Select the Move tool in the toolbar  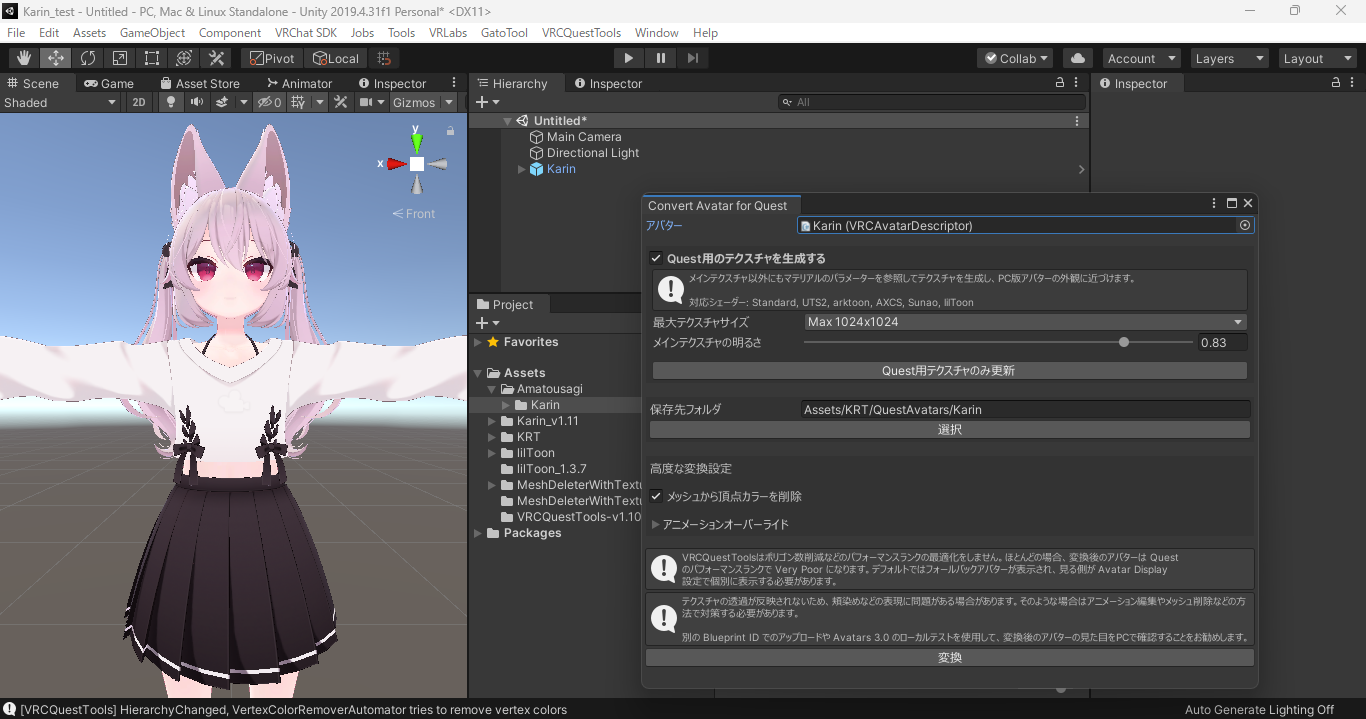coord(55,57)
